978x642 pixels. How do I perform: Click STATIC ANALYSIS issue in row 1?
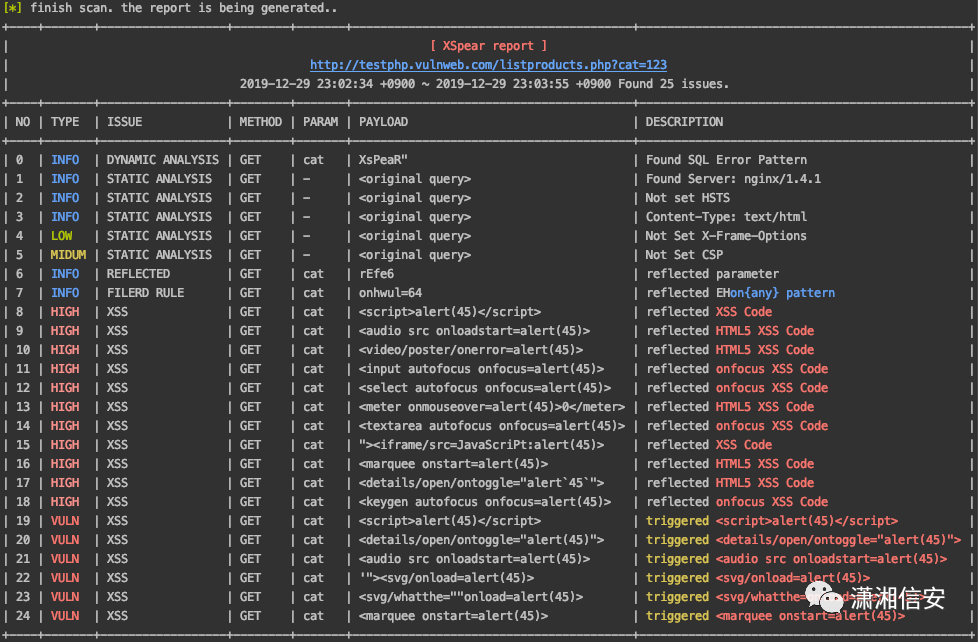pos(159,178)
